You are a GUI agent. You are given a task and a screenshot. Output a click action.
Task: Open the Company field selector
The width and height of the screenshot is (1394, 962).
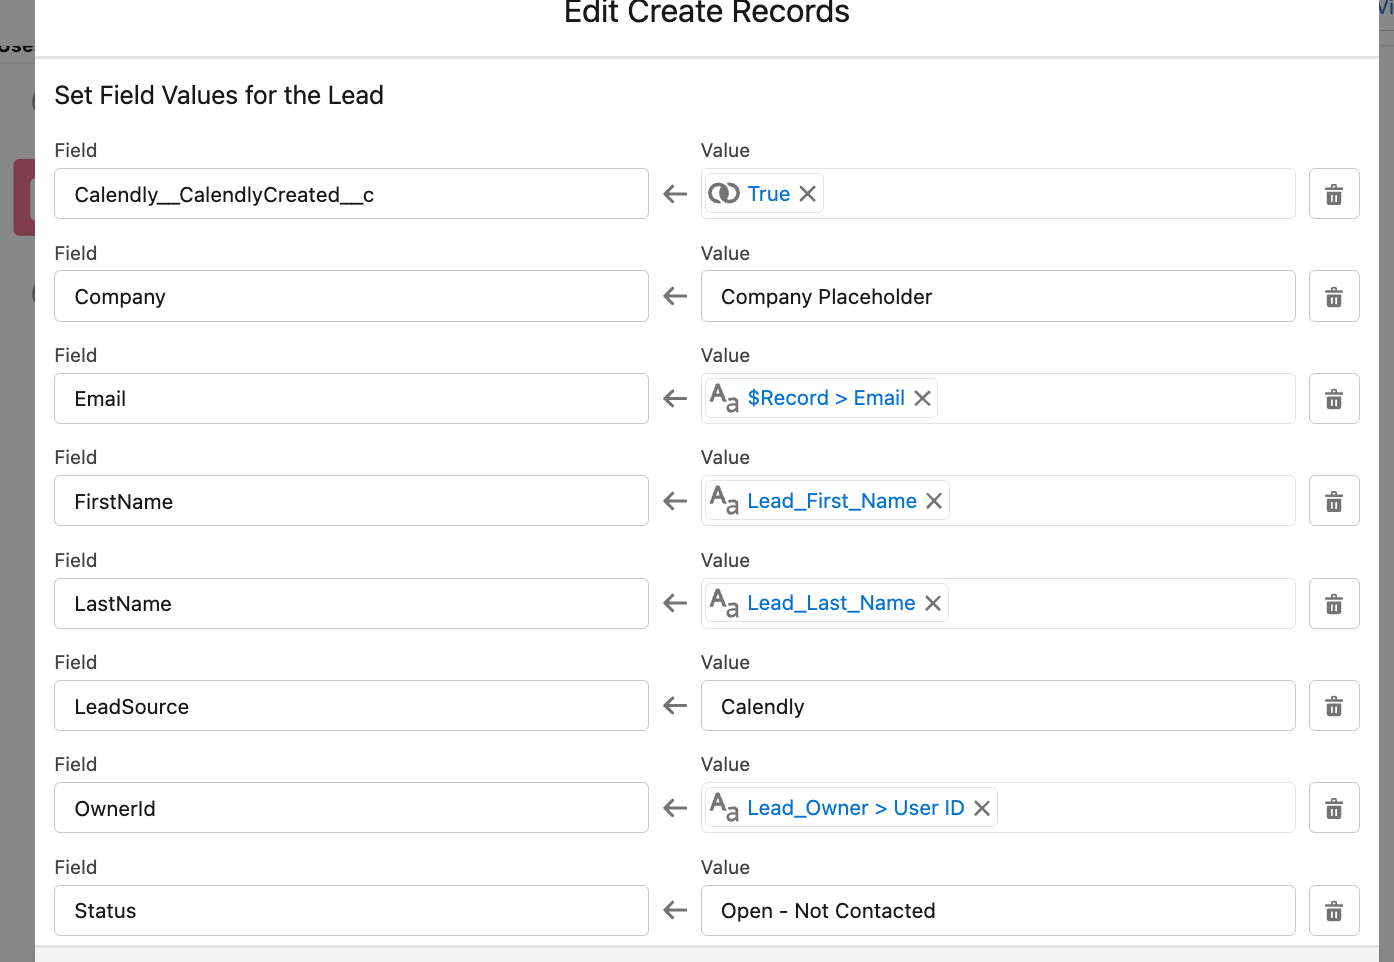tap(351, 297)
